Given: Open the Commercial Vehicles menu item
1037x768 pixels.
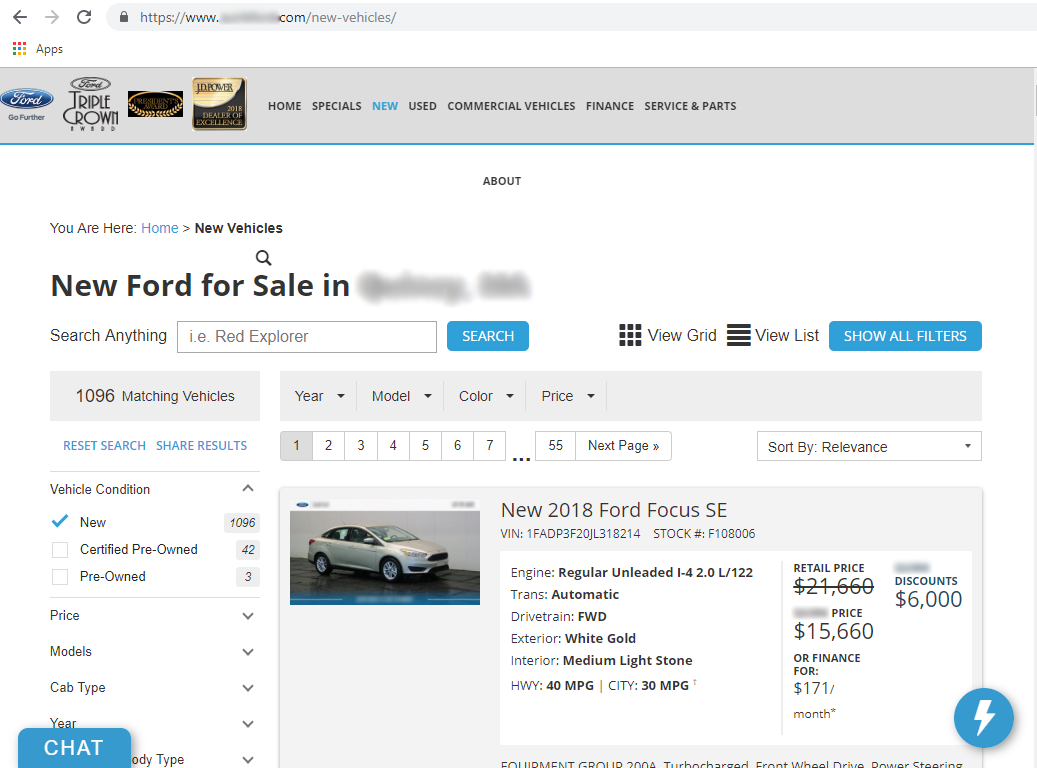Looking at the screenshot, I should click(x=511, y=106).
